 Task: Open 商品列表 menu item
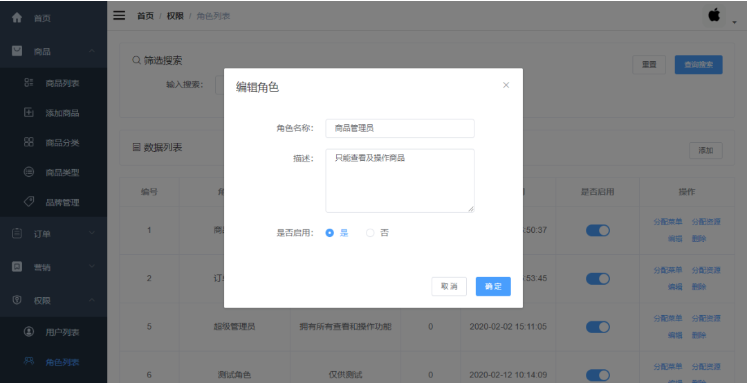click(54, 83)
